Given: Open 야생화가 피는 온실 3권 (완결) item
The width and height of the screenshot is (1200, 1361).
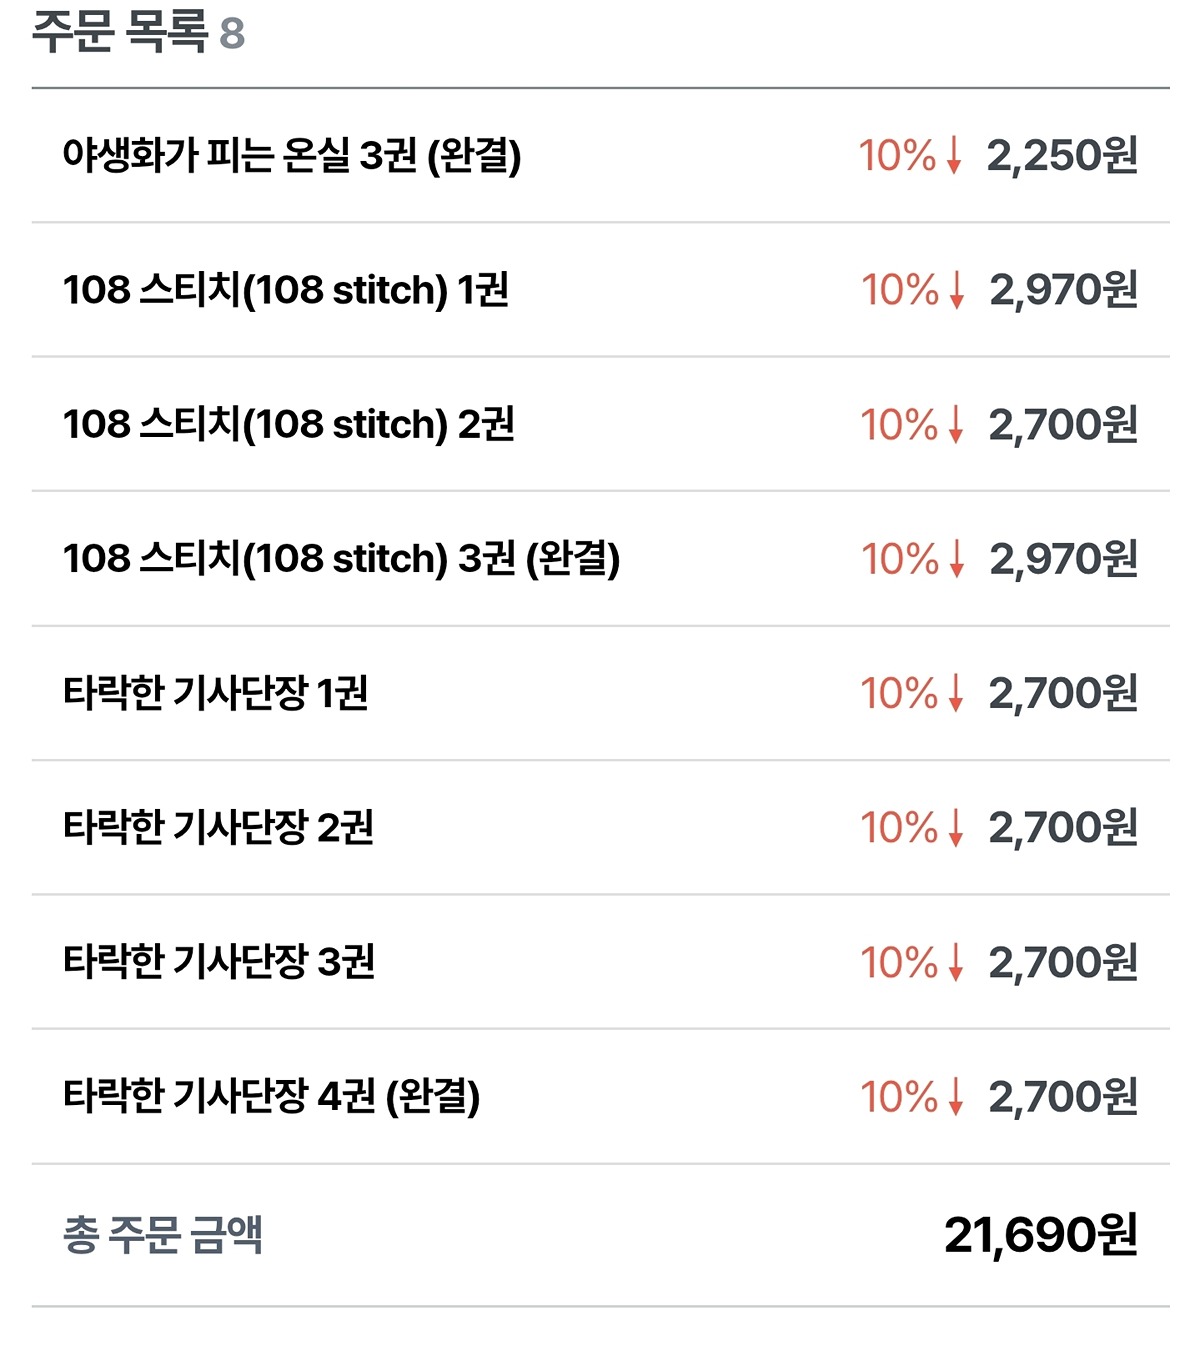Looking at the screenshot, I should click(x=600, y=156).
